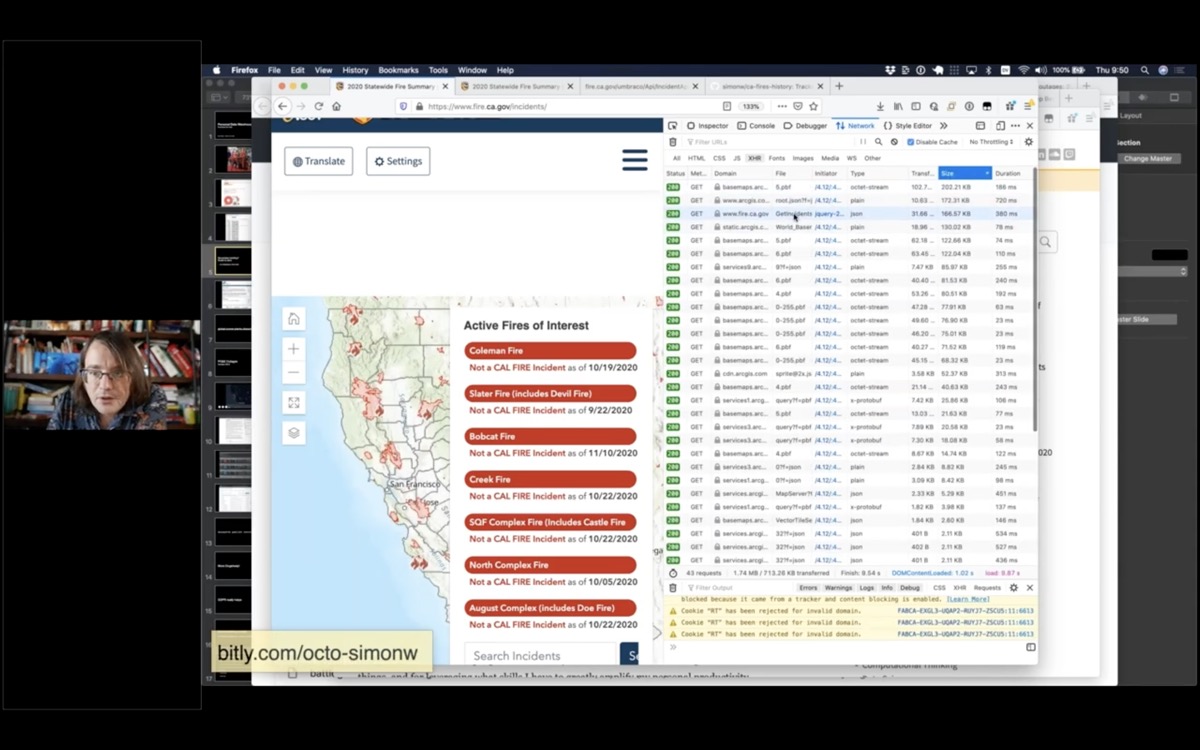
Task: Open the page zoom 133% indicator
Action: point(751,106)
